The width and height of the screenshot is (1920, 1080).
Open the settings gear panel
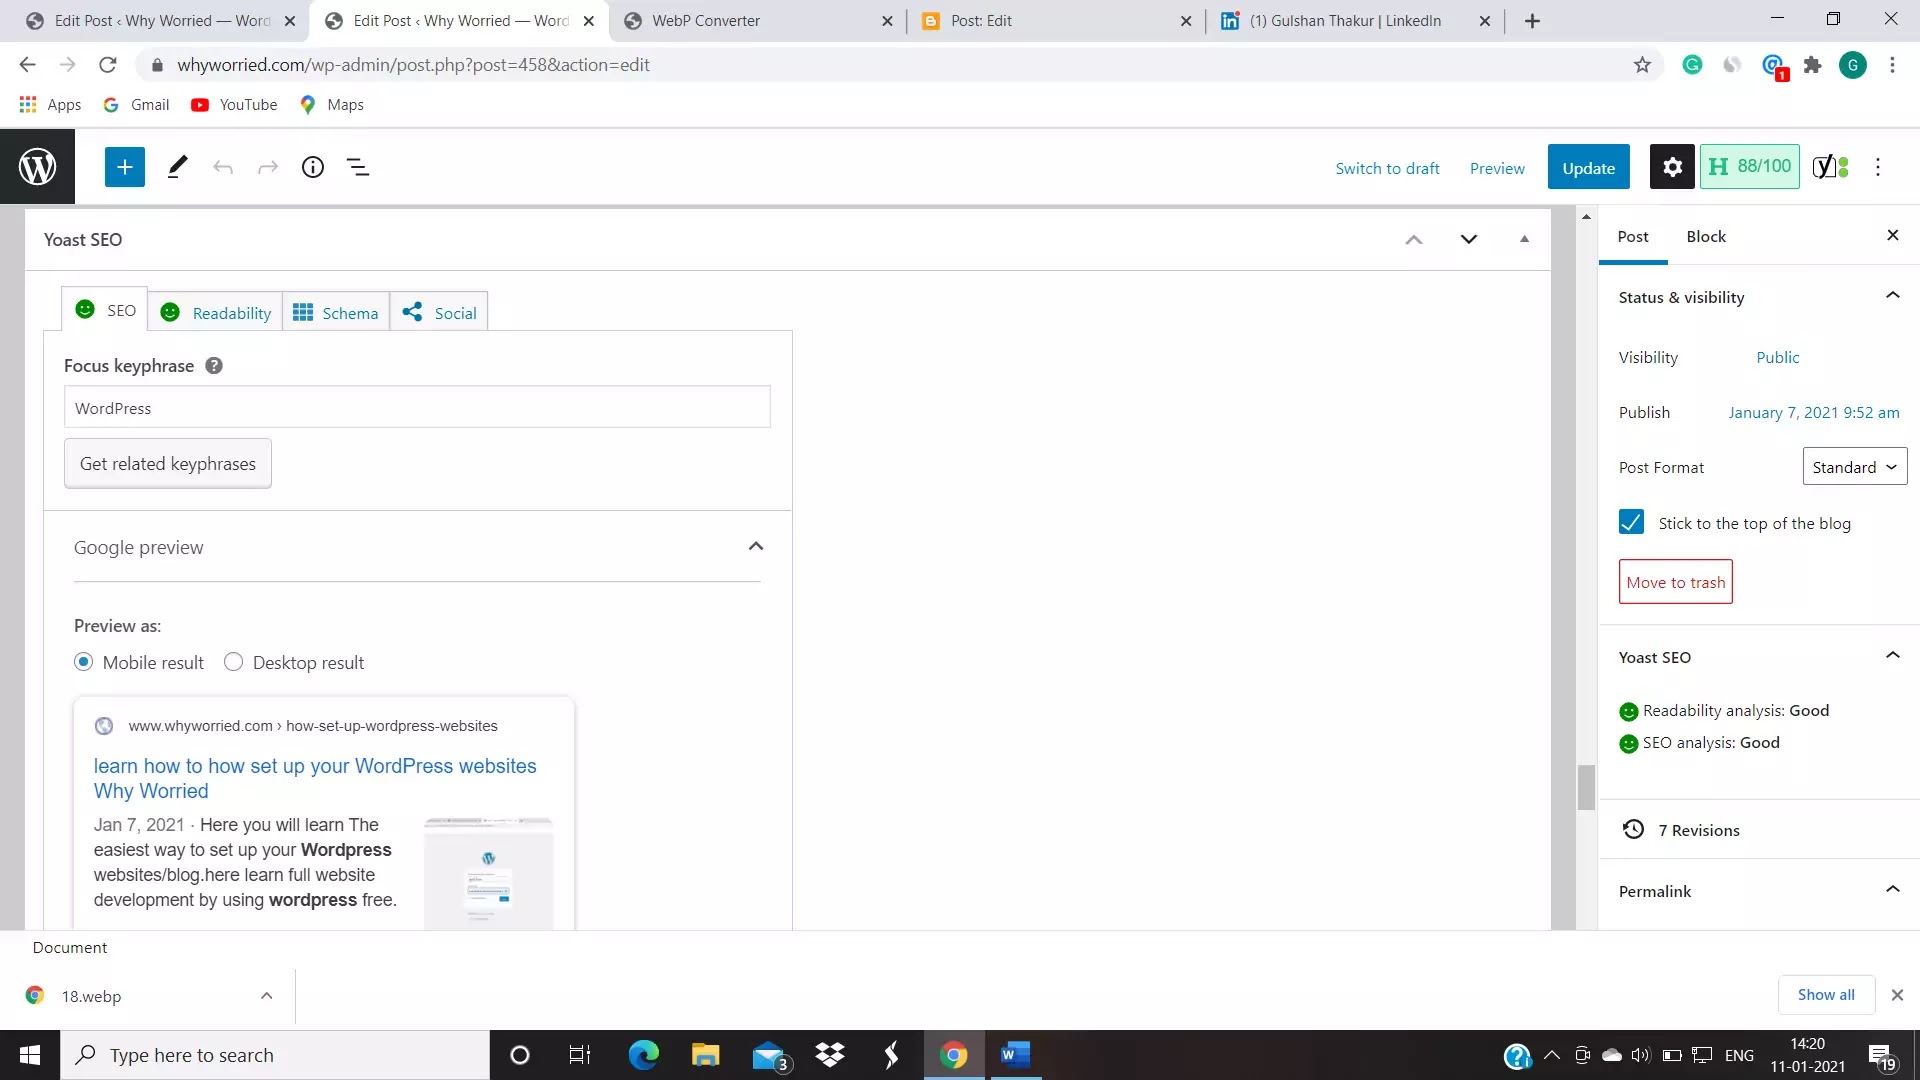1672,167
